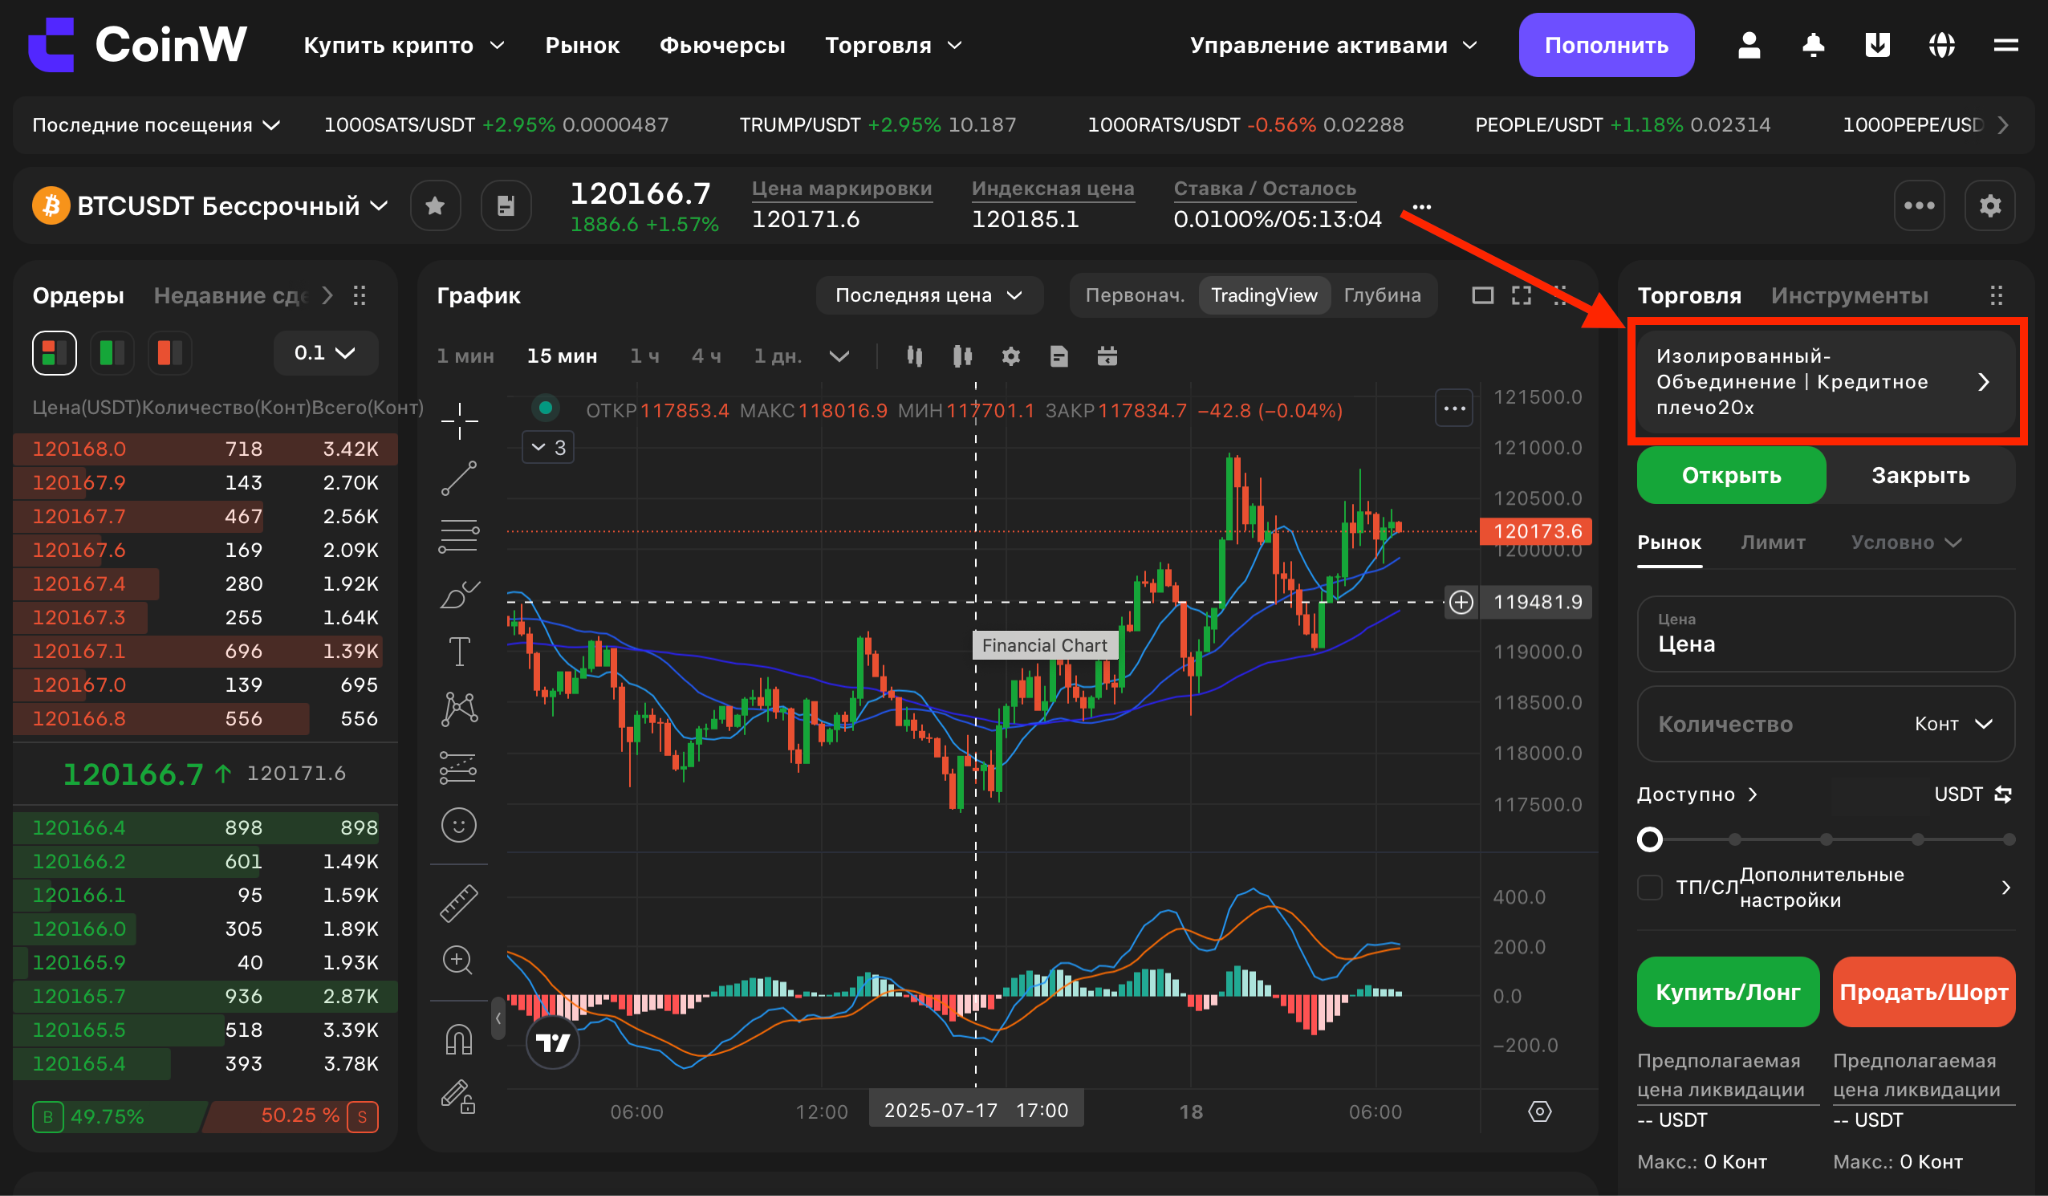Expand Торговля dropdown in header
The image size is (2048, 1196).
pos(893,45)
